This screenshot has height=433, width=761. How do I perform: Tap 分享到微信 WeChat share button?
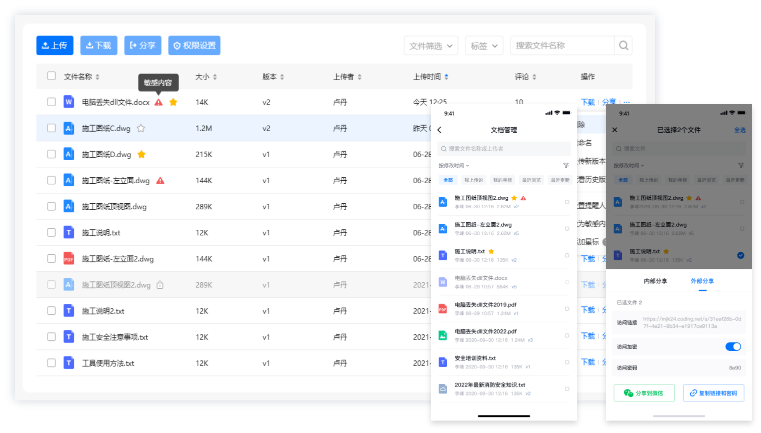click(644, 393)
